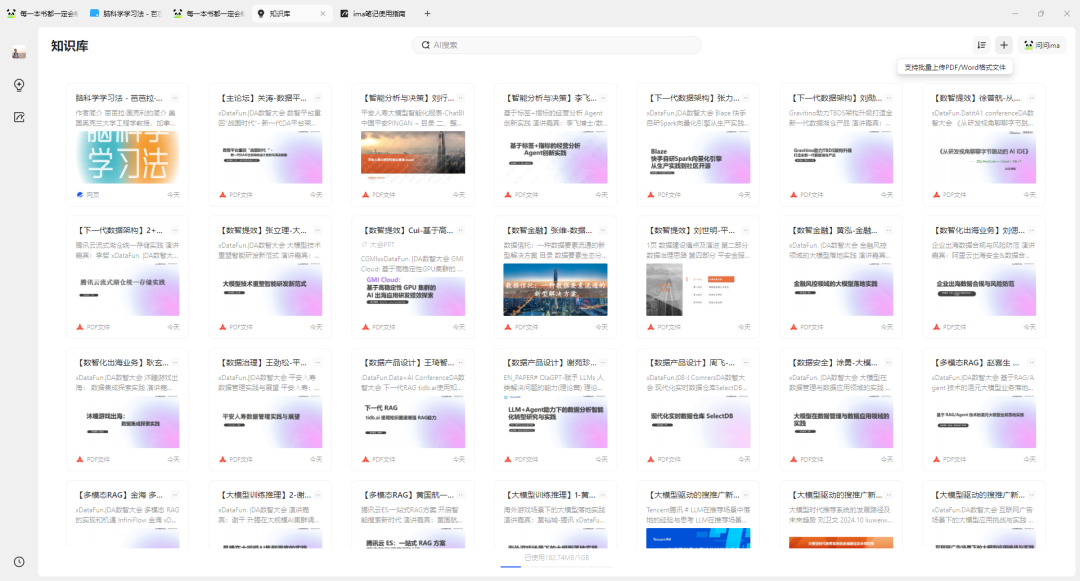The width and height of the screenshot is (1080, 581).
Task: Open the history clock icon at the sidebar bottom
Action: coord(19,562)
